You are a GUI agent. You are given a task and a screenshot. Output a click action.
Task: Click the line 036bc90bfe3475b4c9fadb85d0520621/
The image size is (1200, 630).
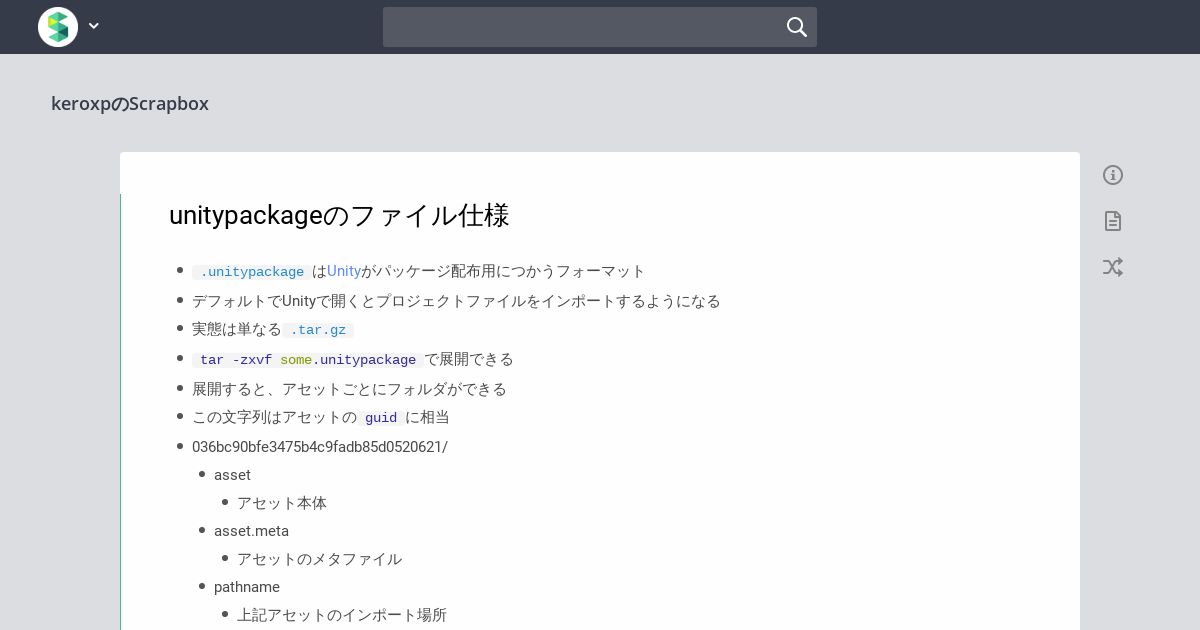pos(320,447)
